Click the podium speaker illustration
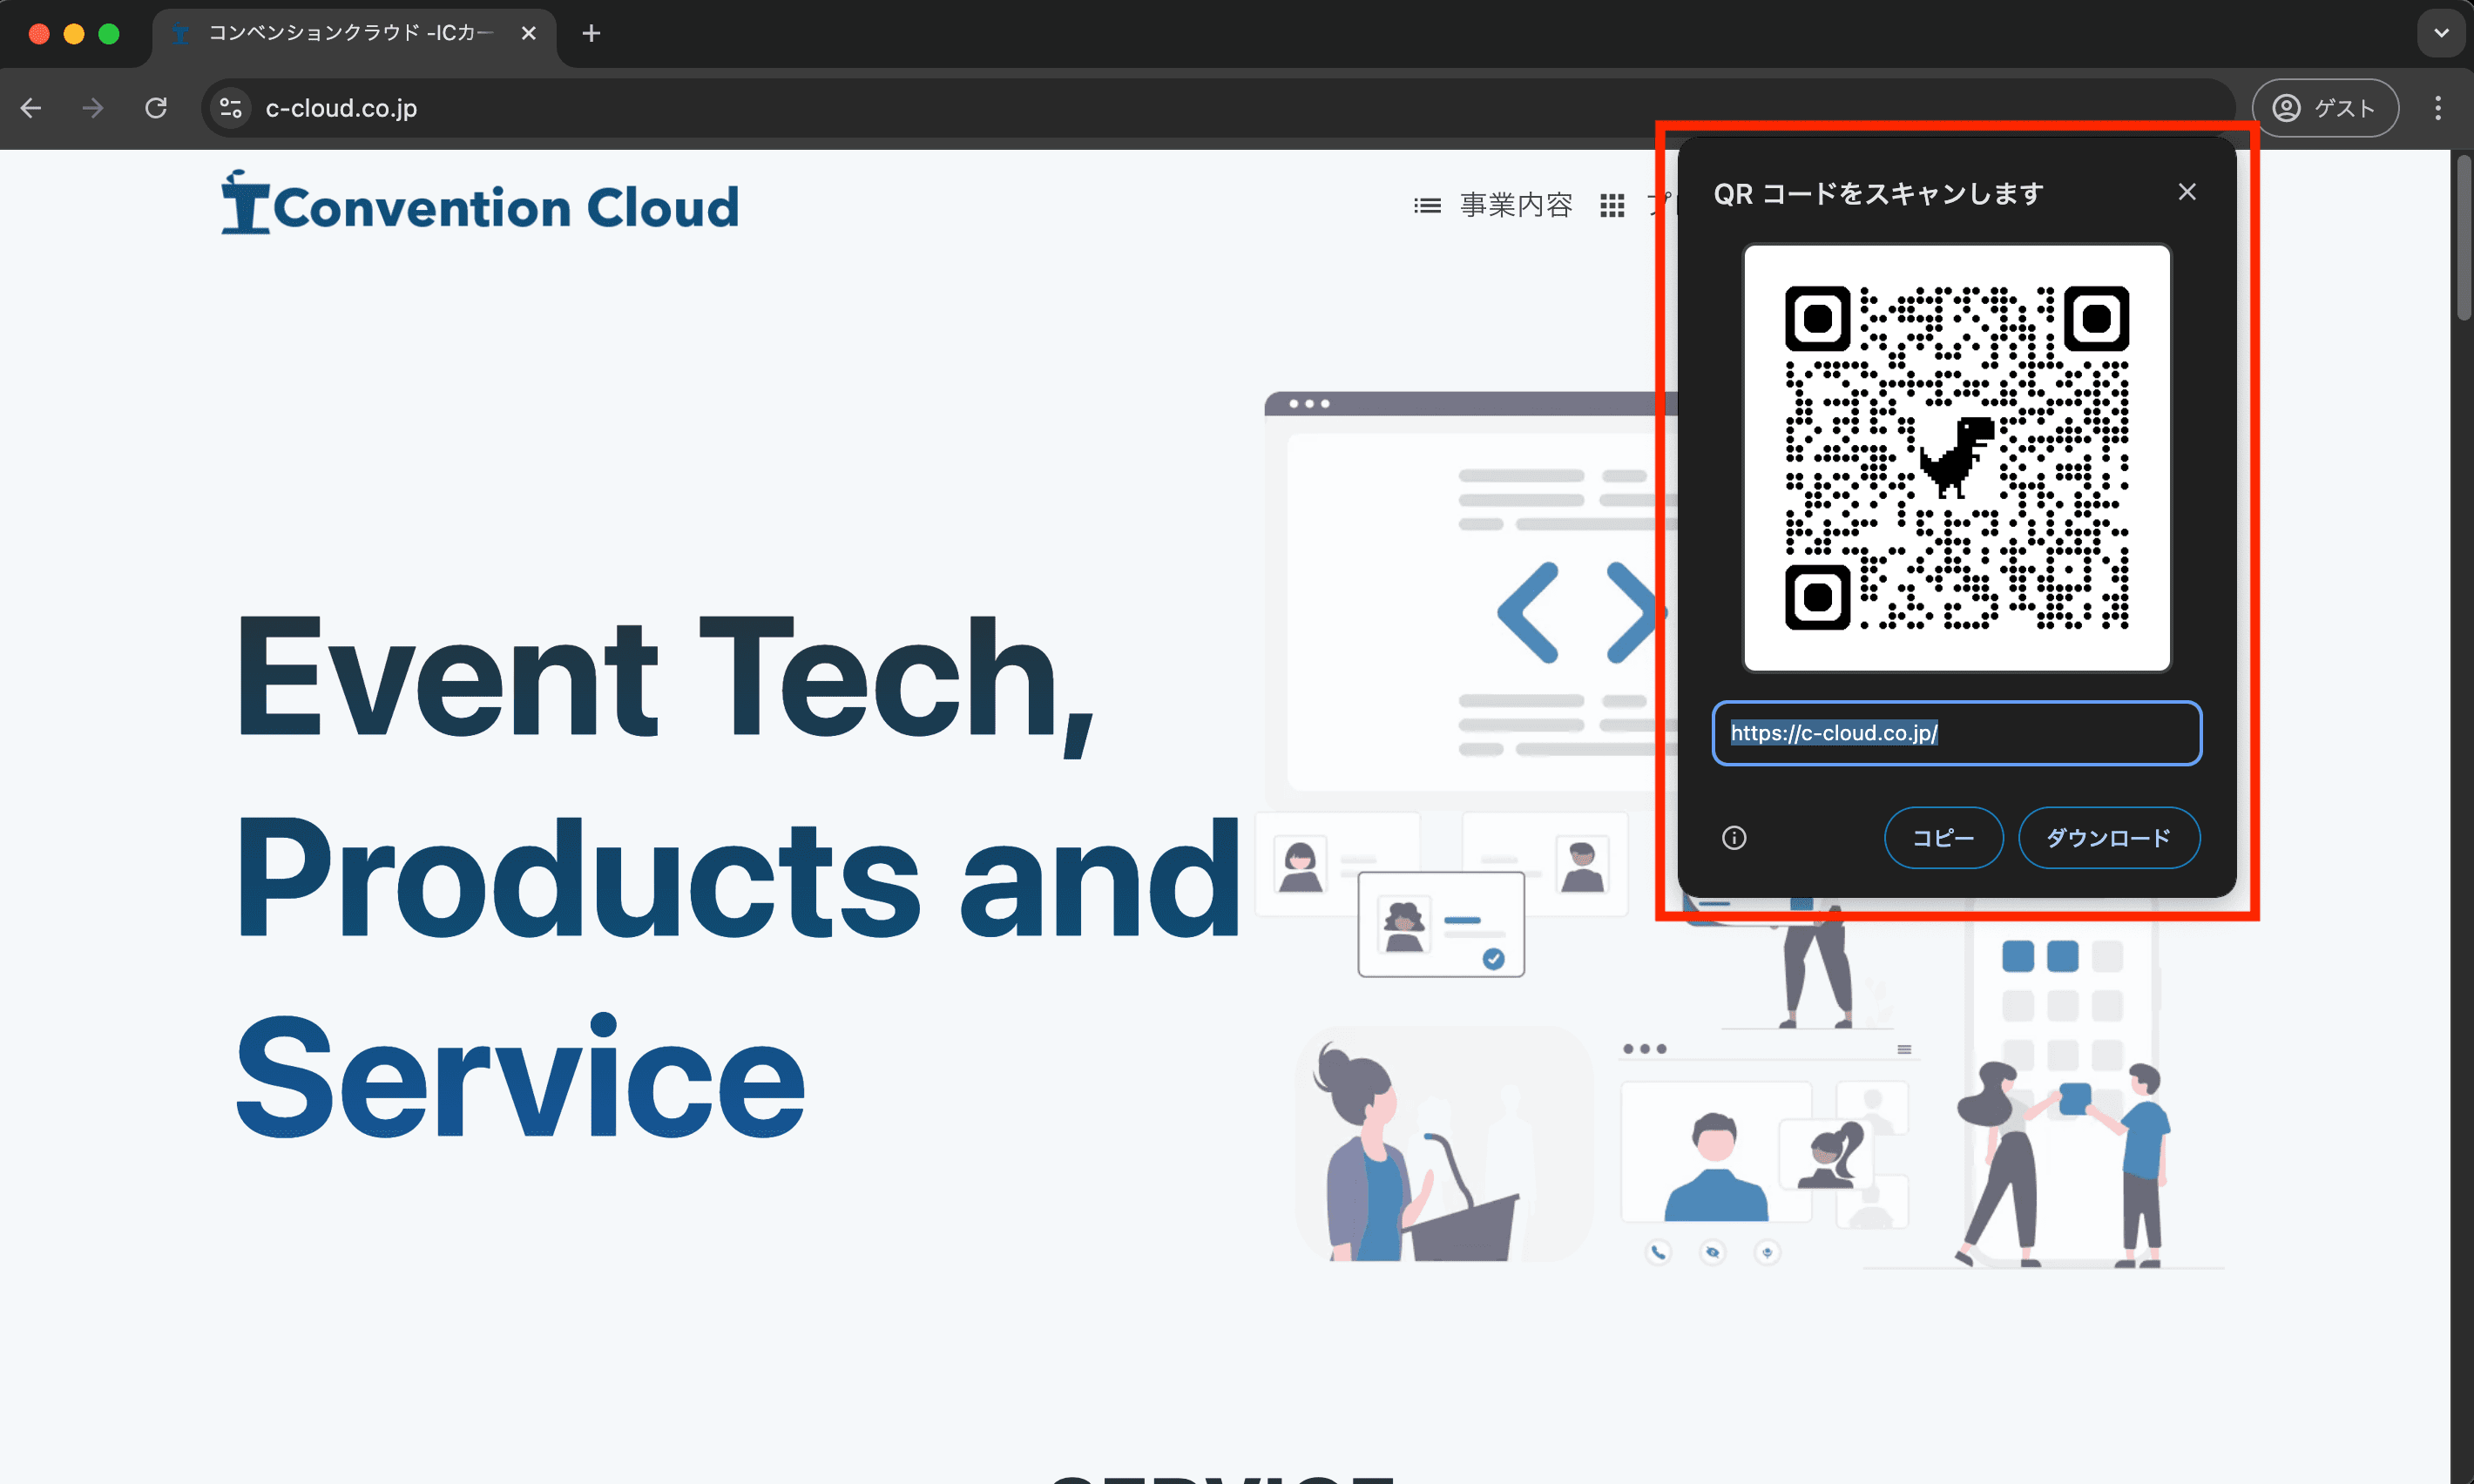 [x=1444, y=1145]
